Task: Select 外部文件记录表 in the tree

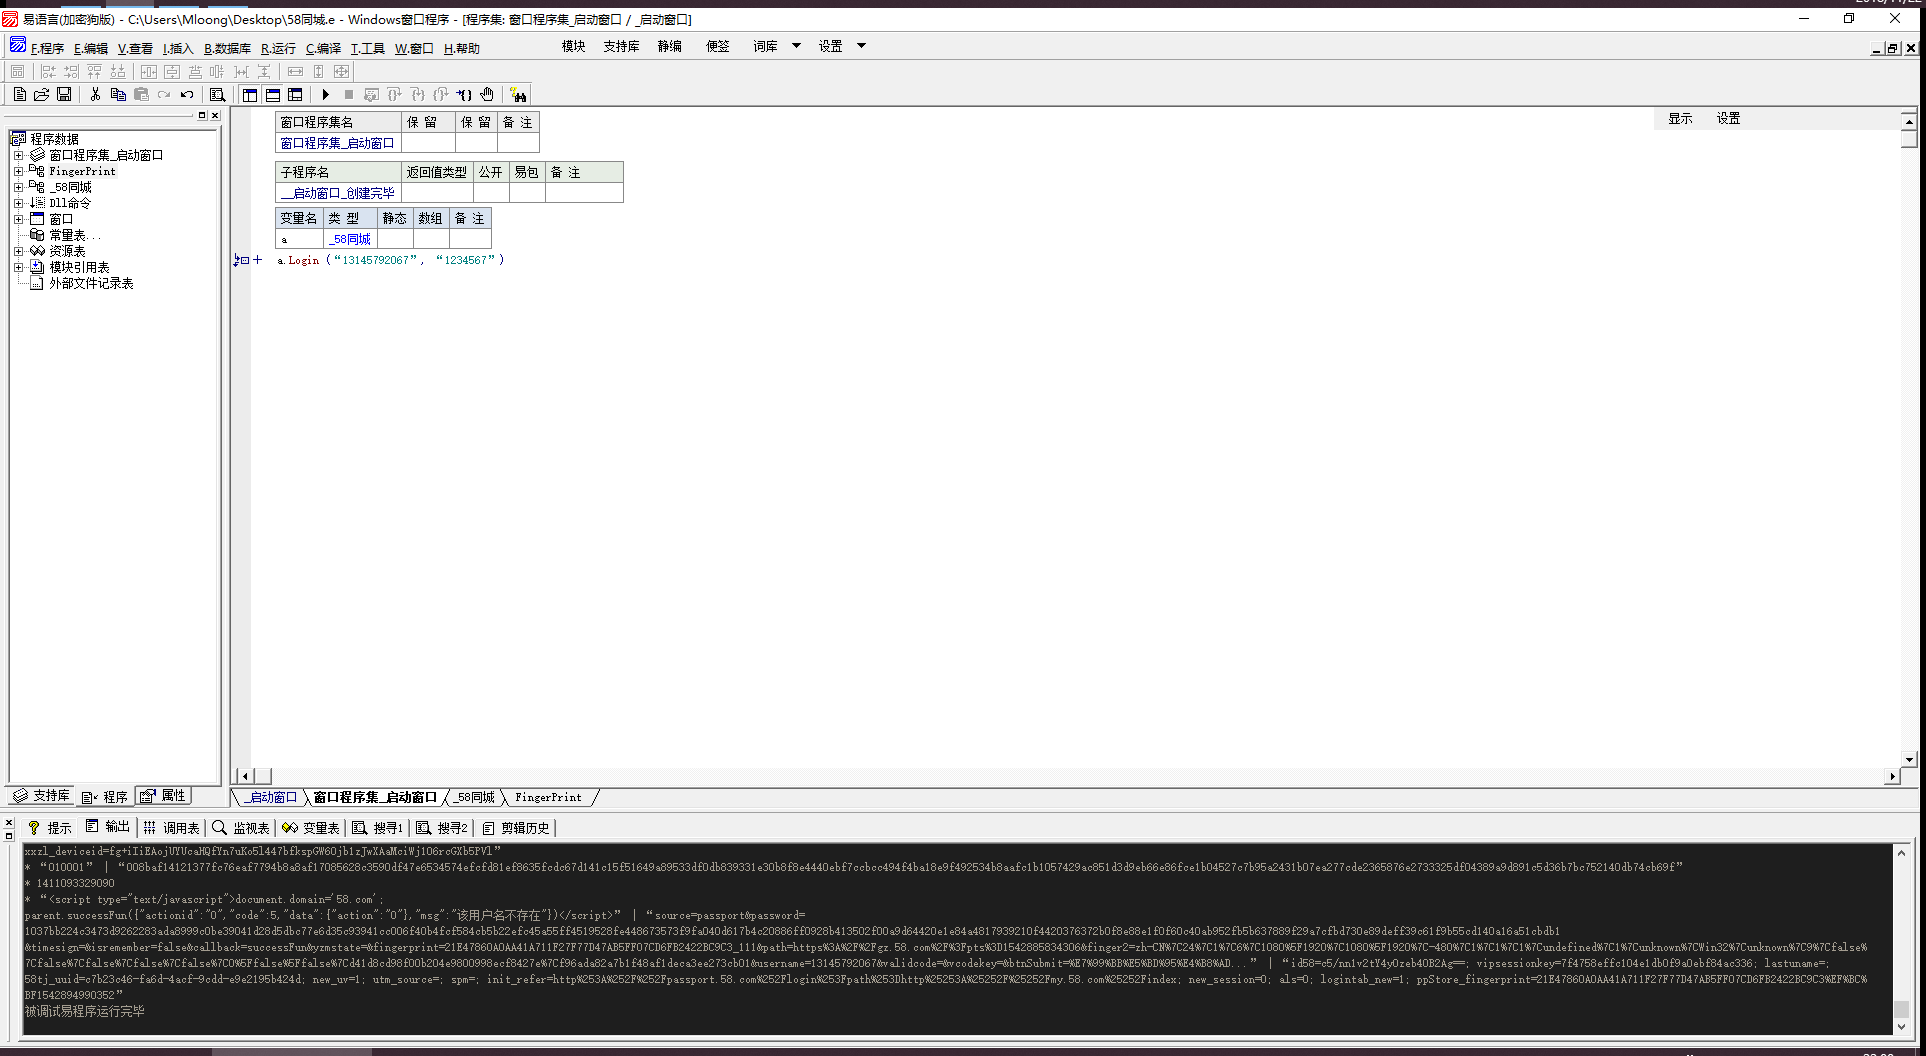Action: tap(91, 283)
